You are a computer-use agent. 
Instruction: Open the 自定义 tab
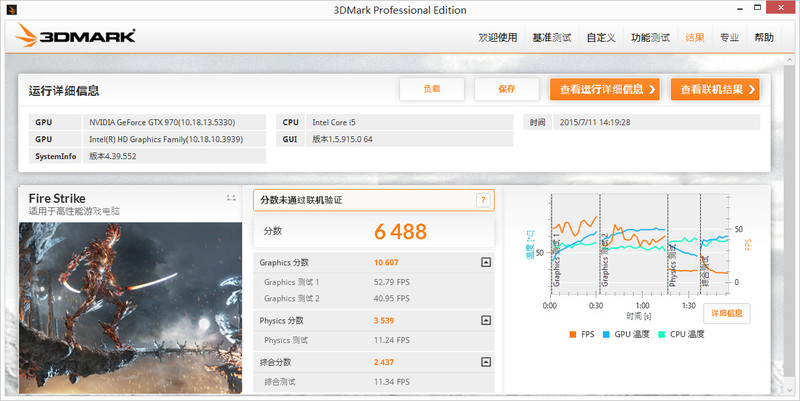[601, 37]
